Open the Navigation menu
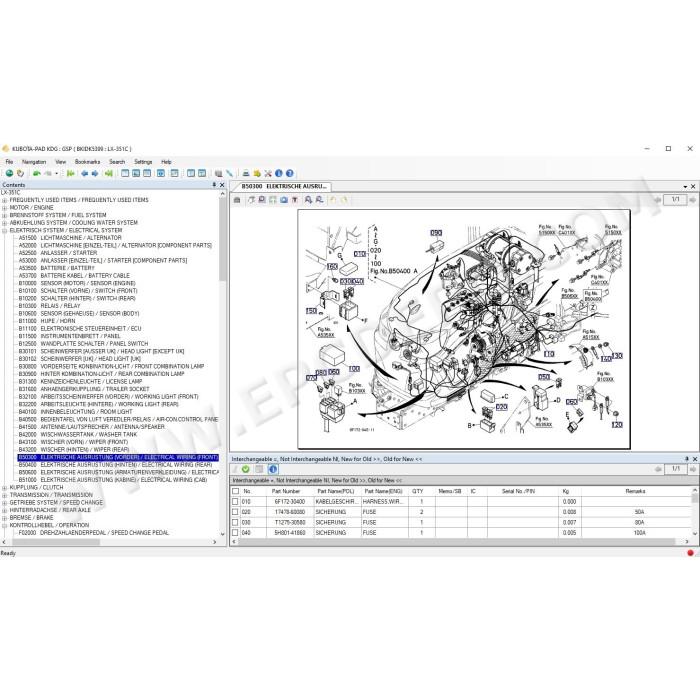Screen dimensions: 700x700 point(34,162)
